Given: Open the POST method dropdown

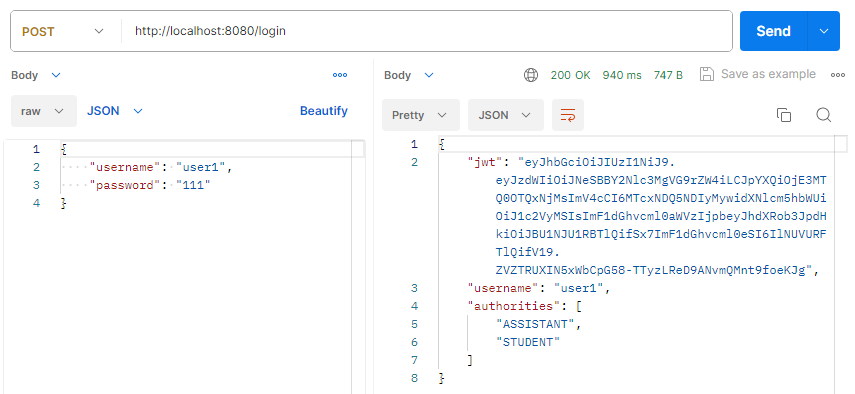Looking at the screenshot, I should coord(62,32).
